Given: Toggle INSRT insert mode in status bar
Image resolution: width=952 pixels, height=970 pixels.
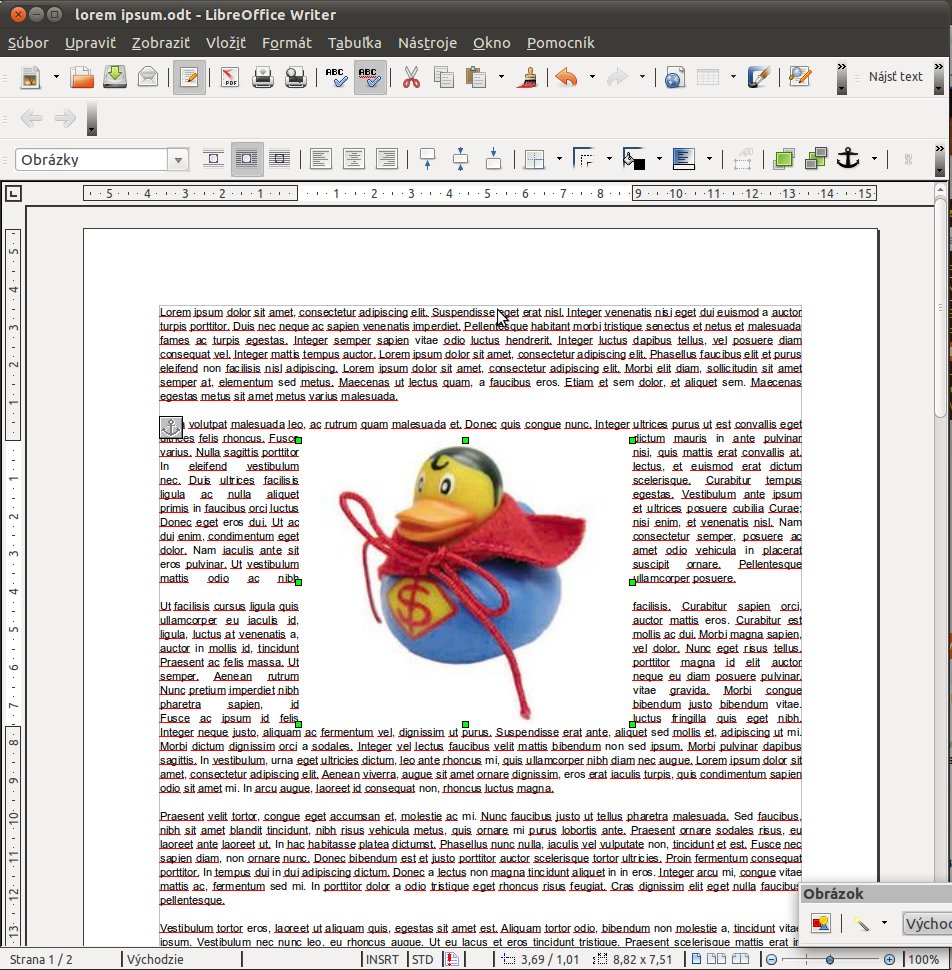Looking at the screenshot, I should (x=382, y=959).
